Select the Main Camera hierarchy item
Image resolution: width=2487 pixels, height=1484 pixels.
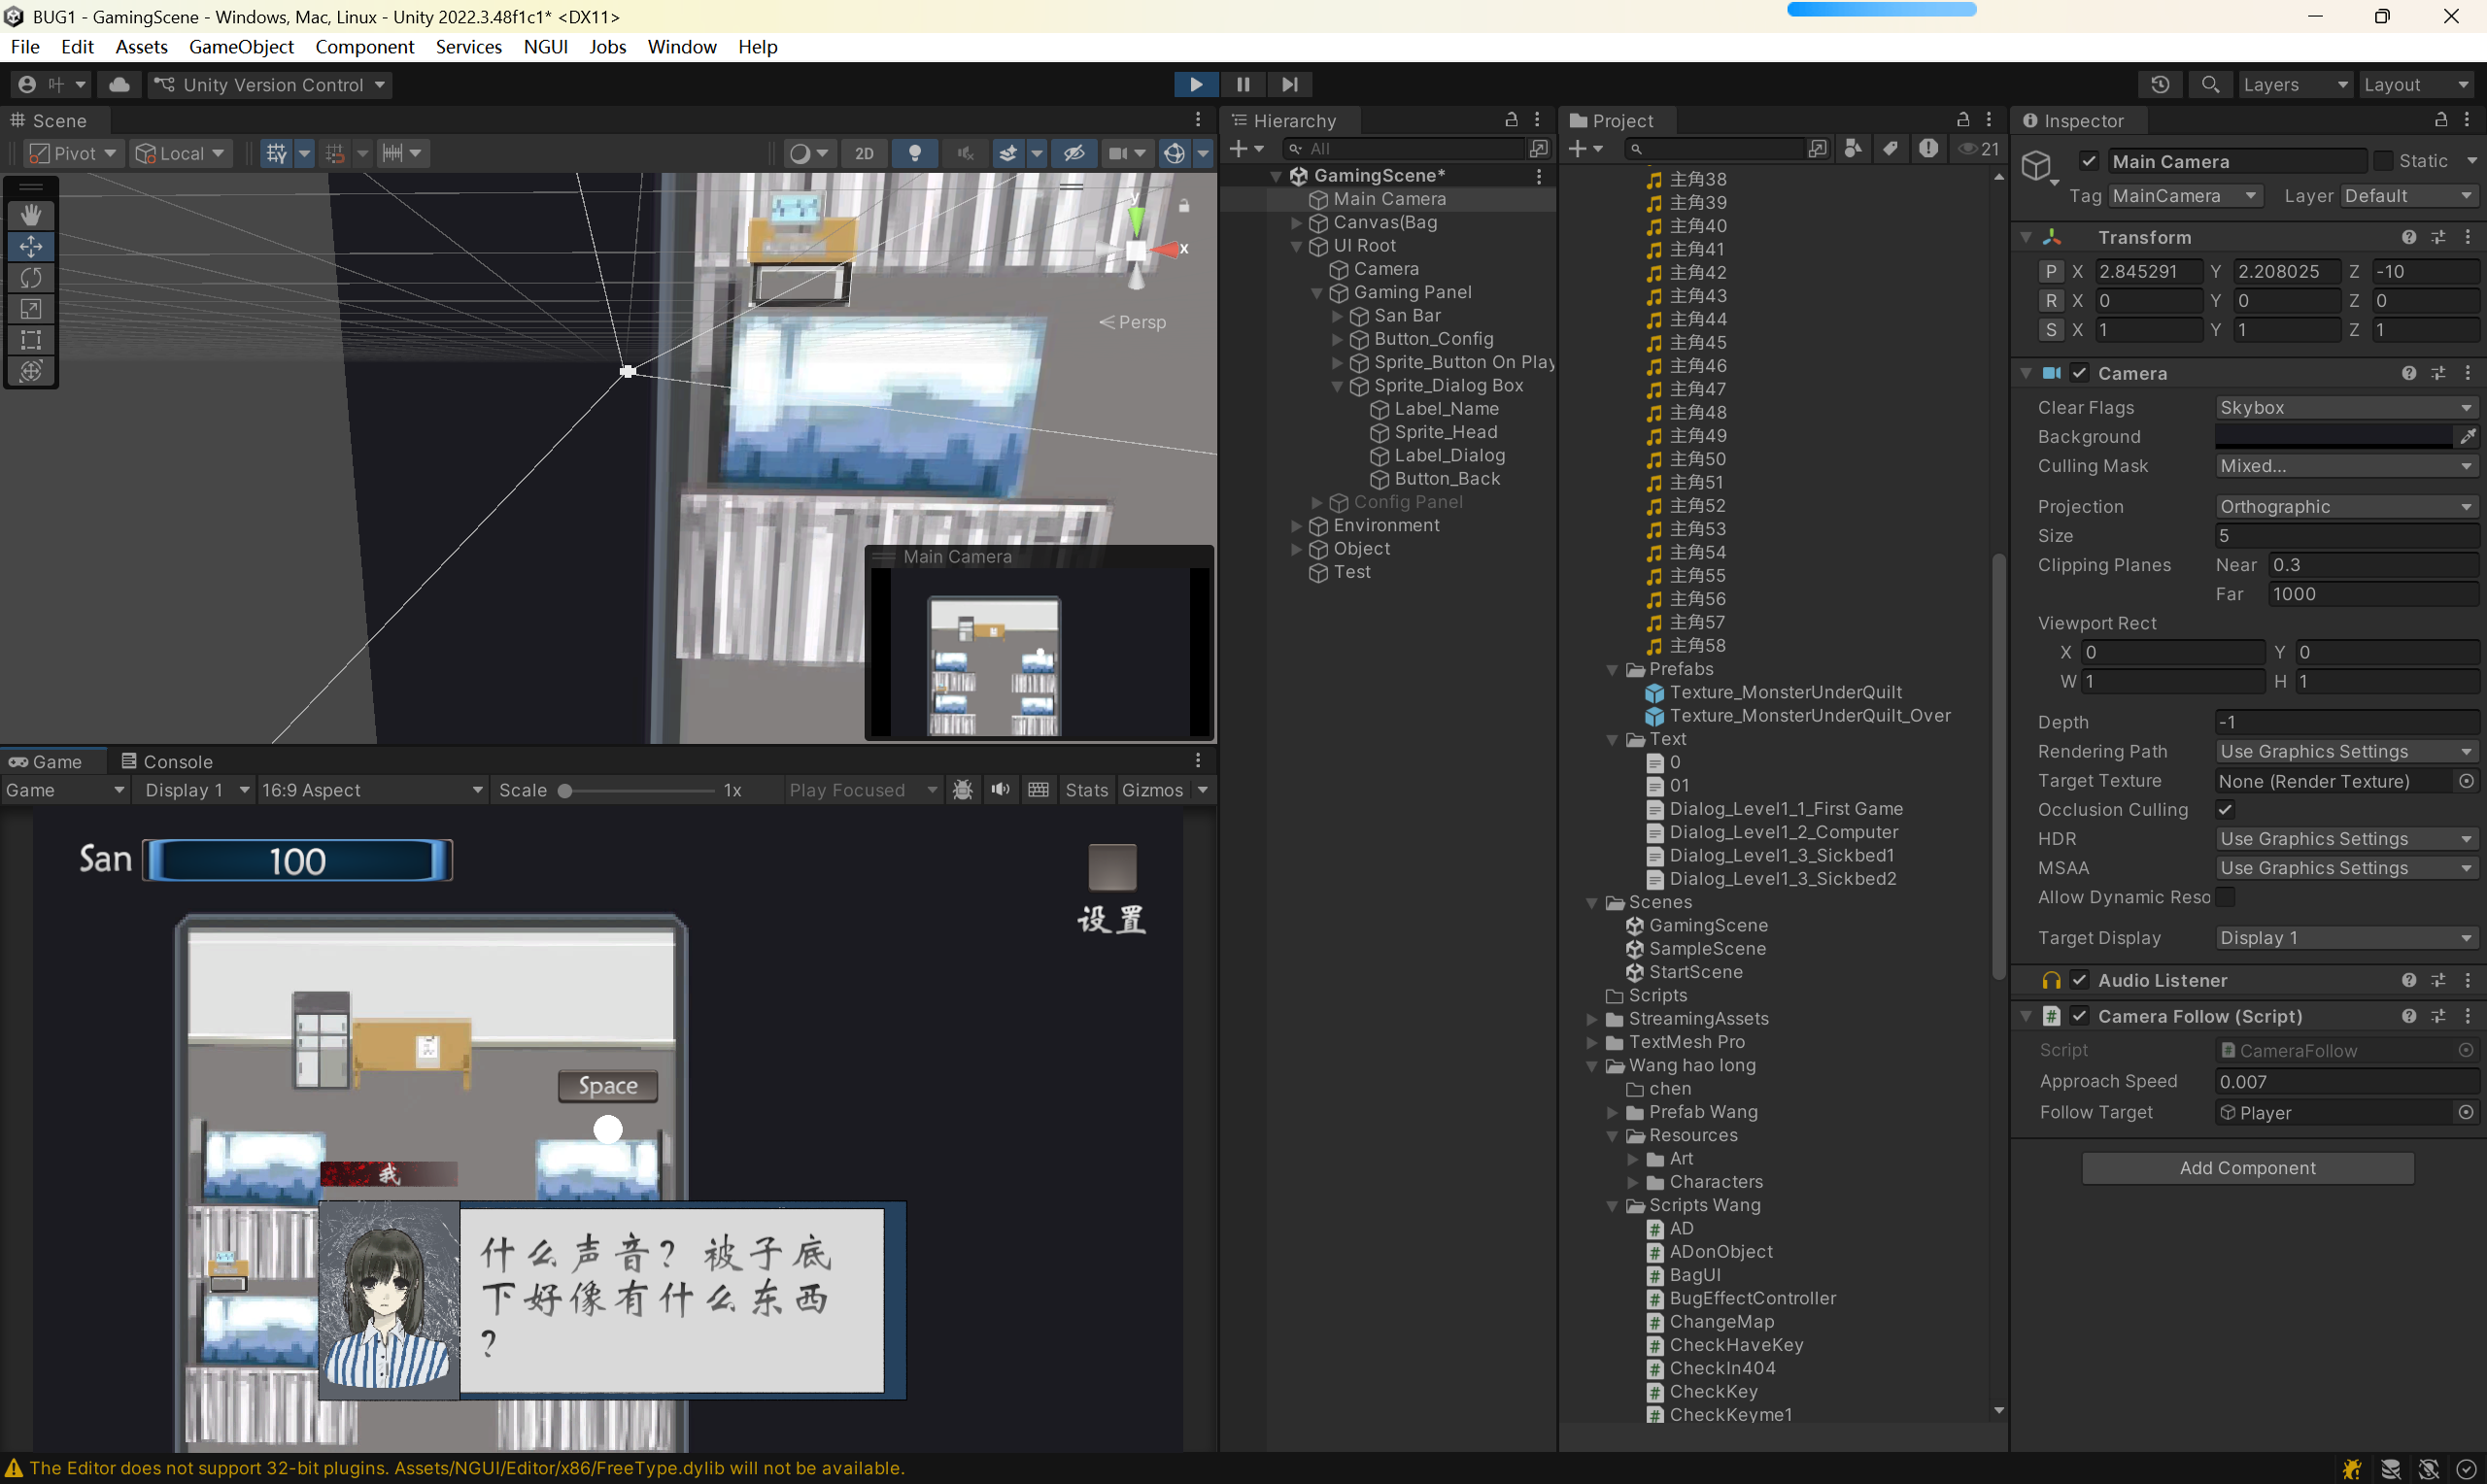click(x=1389, y=199)
